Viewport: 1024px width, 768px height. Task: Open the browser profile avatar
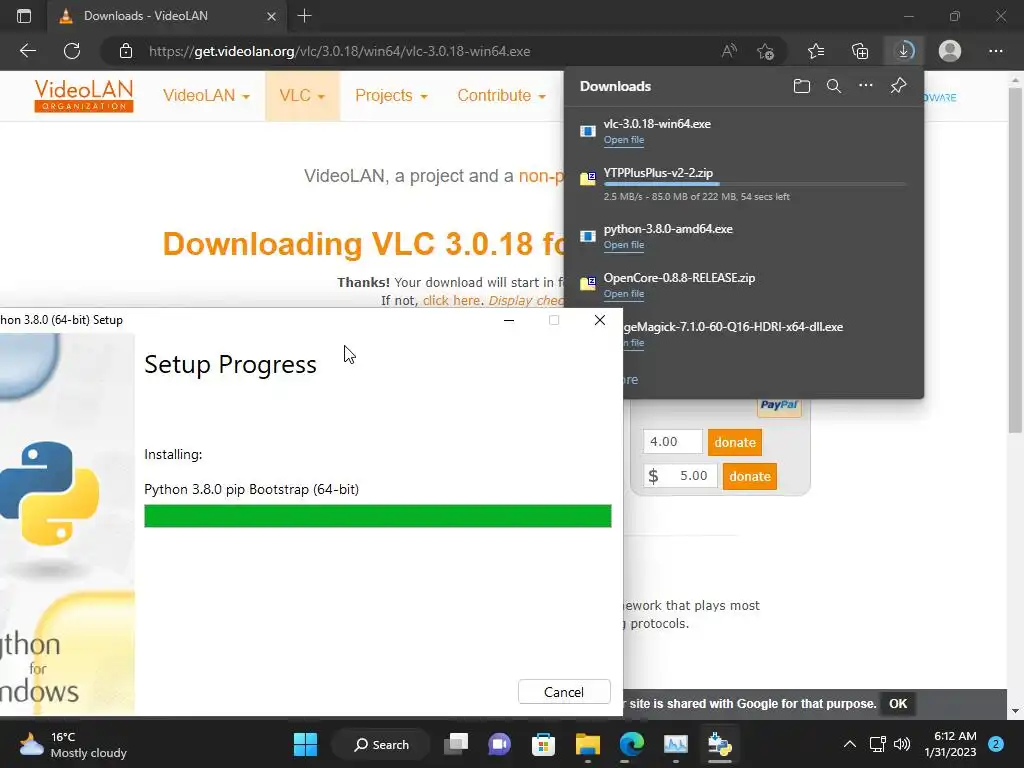point(950,51)
